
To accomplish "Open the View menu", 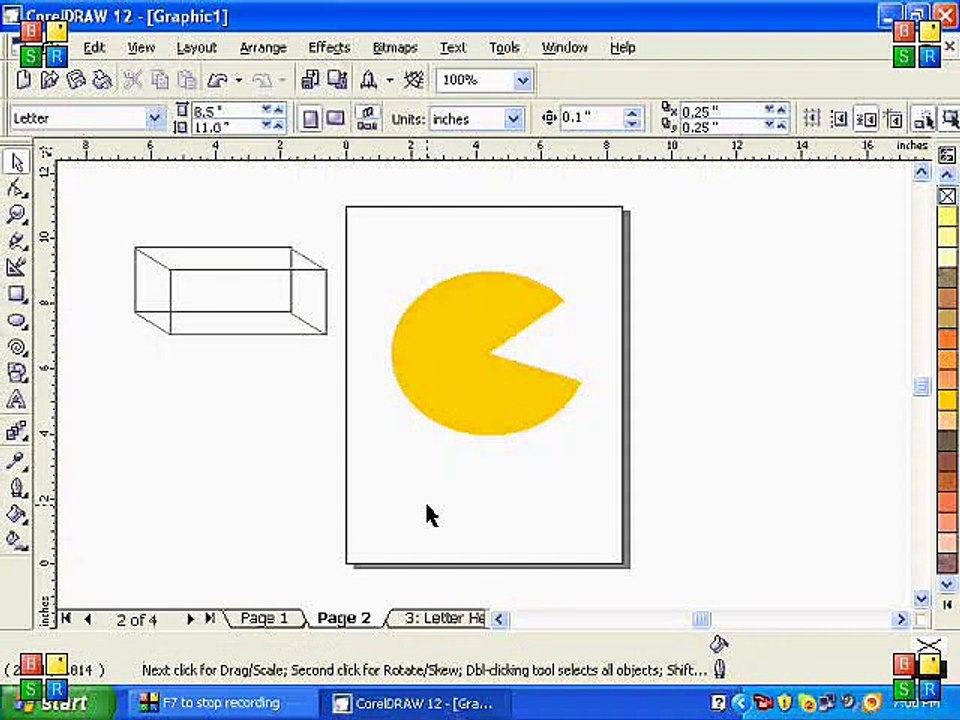I will (141, 48).
